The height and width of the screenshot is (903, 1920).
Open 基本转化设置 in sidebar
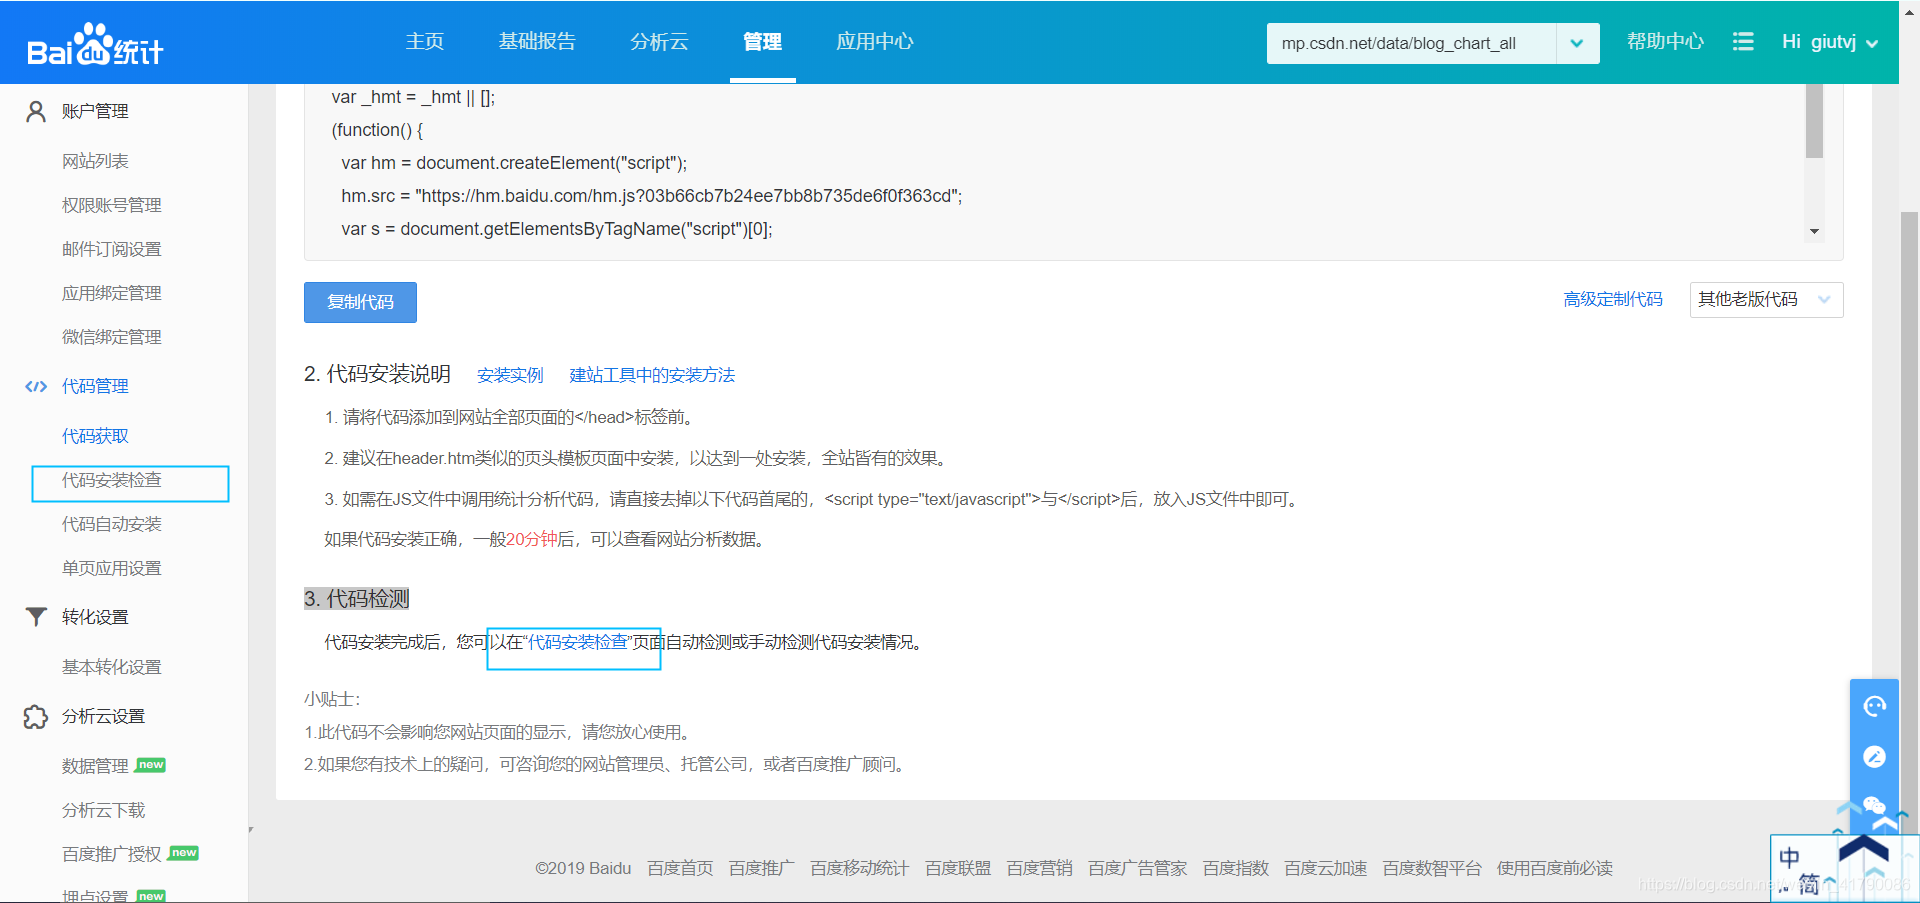coord(112,667)
